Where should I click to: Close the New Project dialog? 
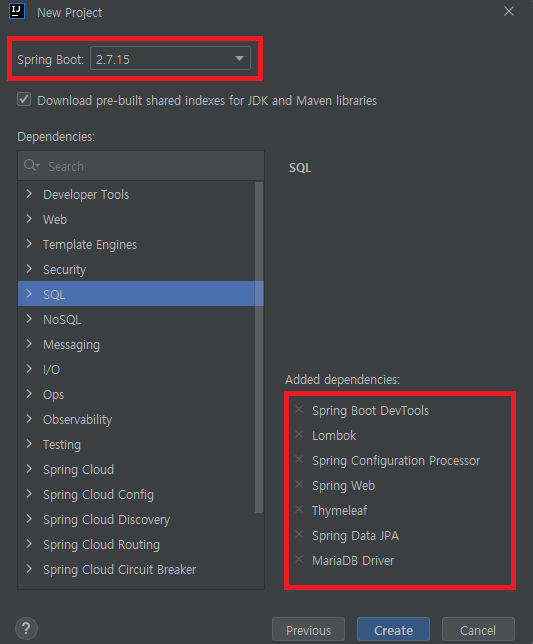509,11
